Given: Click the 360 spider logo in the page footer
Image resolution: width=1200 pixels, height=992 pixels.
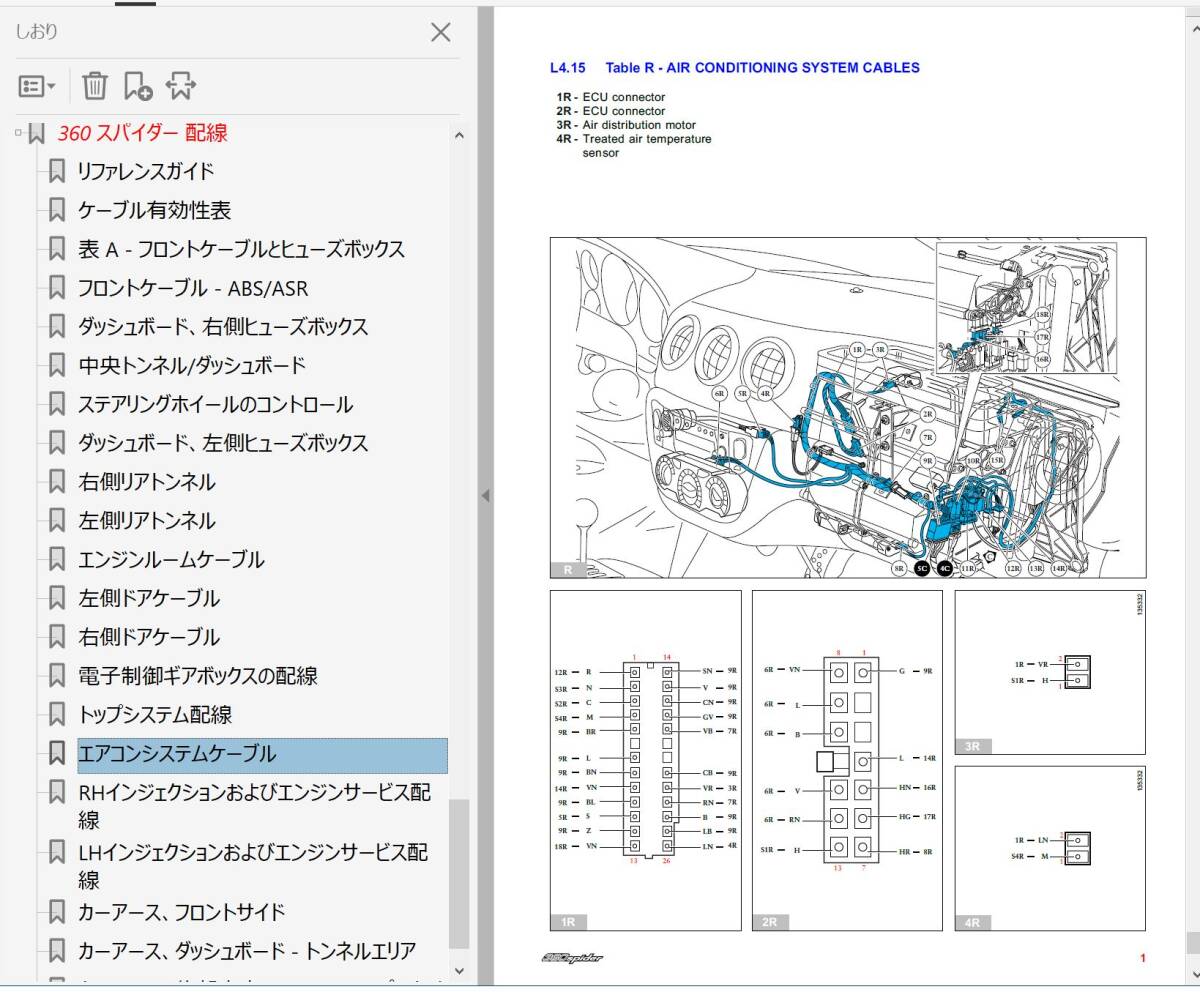Looking at the screenshot, I should [572, 958].
